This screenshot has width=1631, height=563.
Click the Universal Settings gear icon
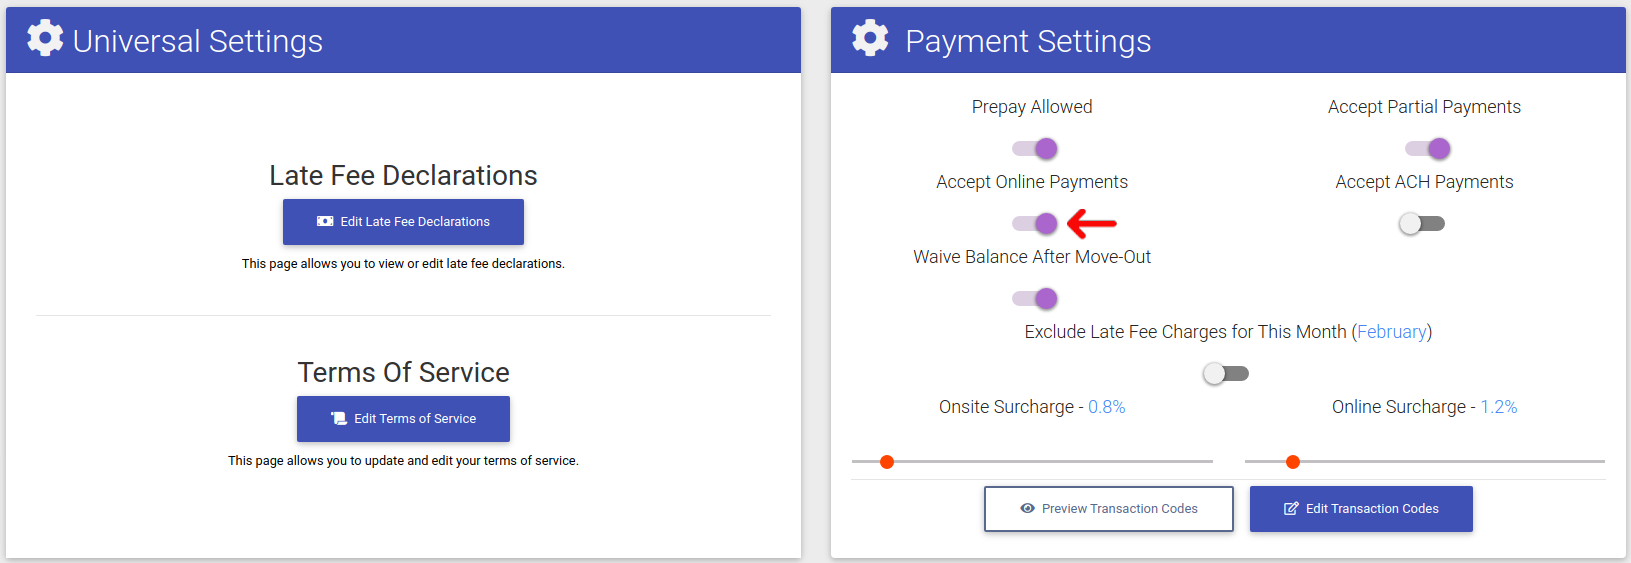point(45,38)
